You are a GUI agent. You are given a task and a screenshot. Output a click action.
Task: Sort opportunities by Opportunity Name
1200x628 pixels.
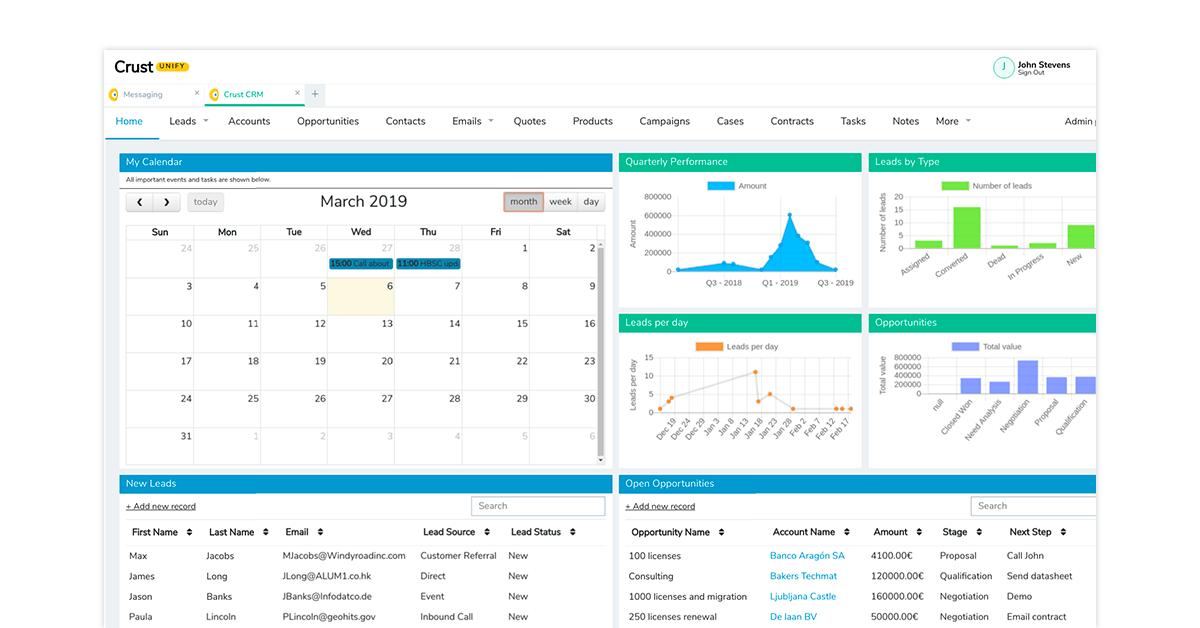[x=721, y=532]
